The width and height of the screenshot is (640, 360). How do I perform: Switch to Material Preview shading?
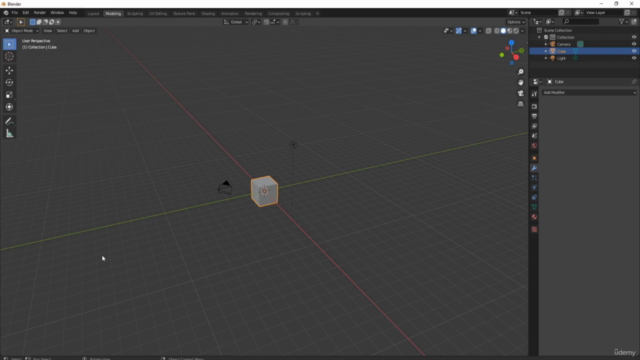510,31
